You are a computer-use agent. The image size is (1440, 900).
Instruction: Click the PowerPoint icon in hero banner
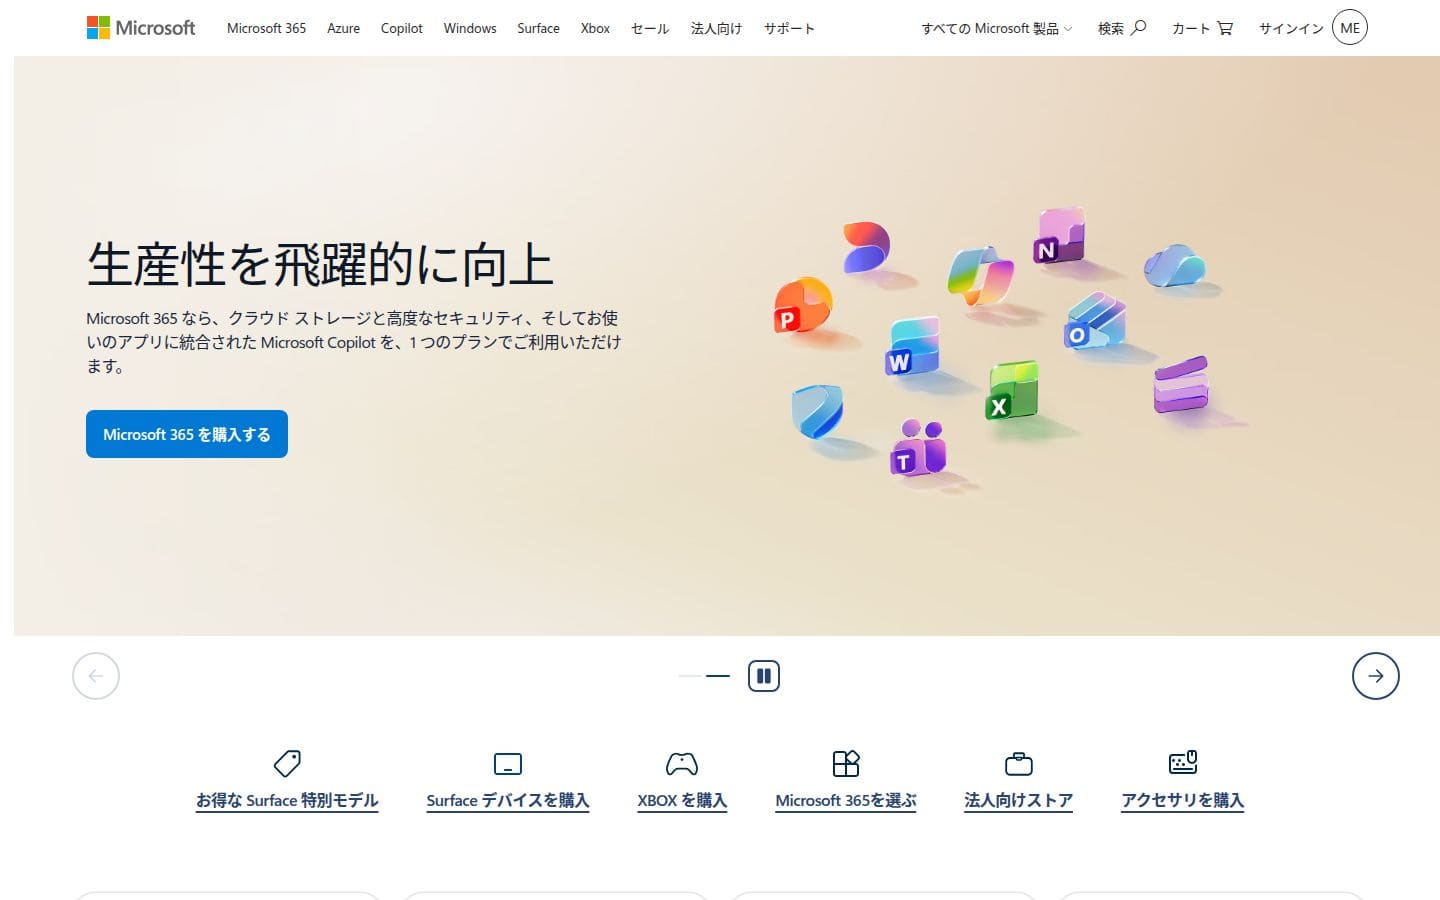pos(802,306)
